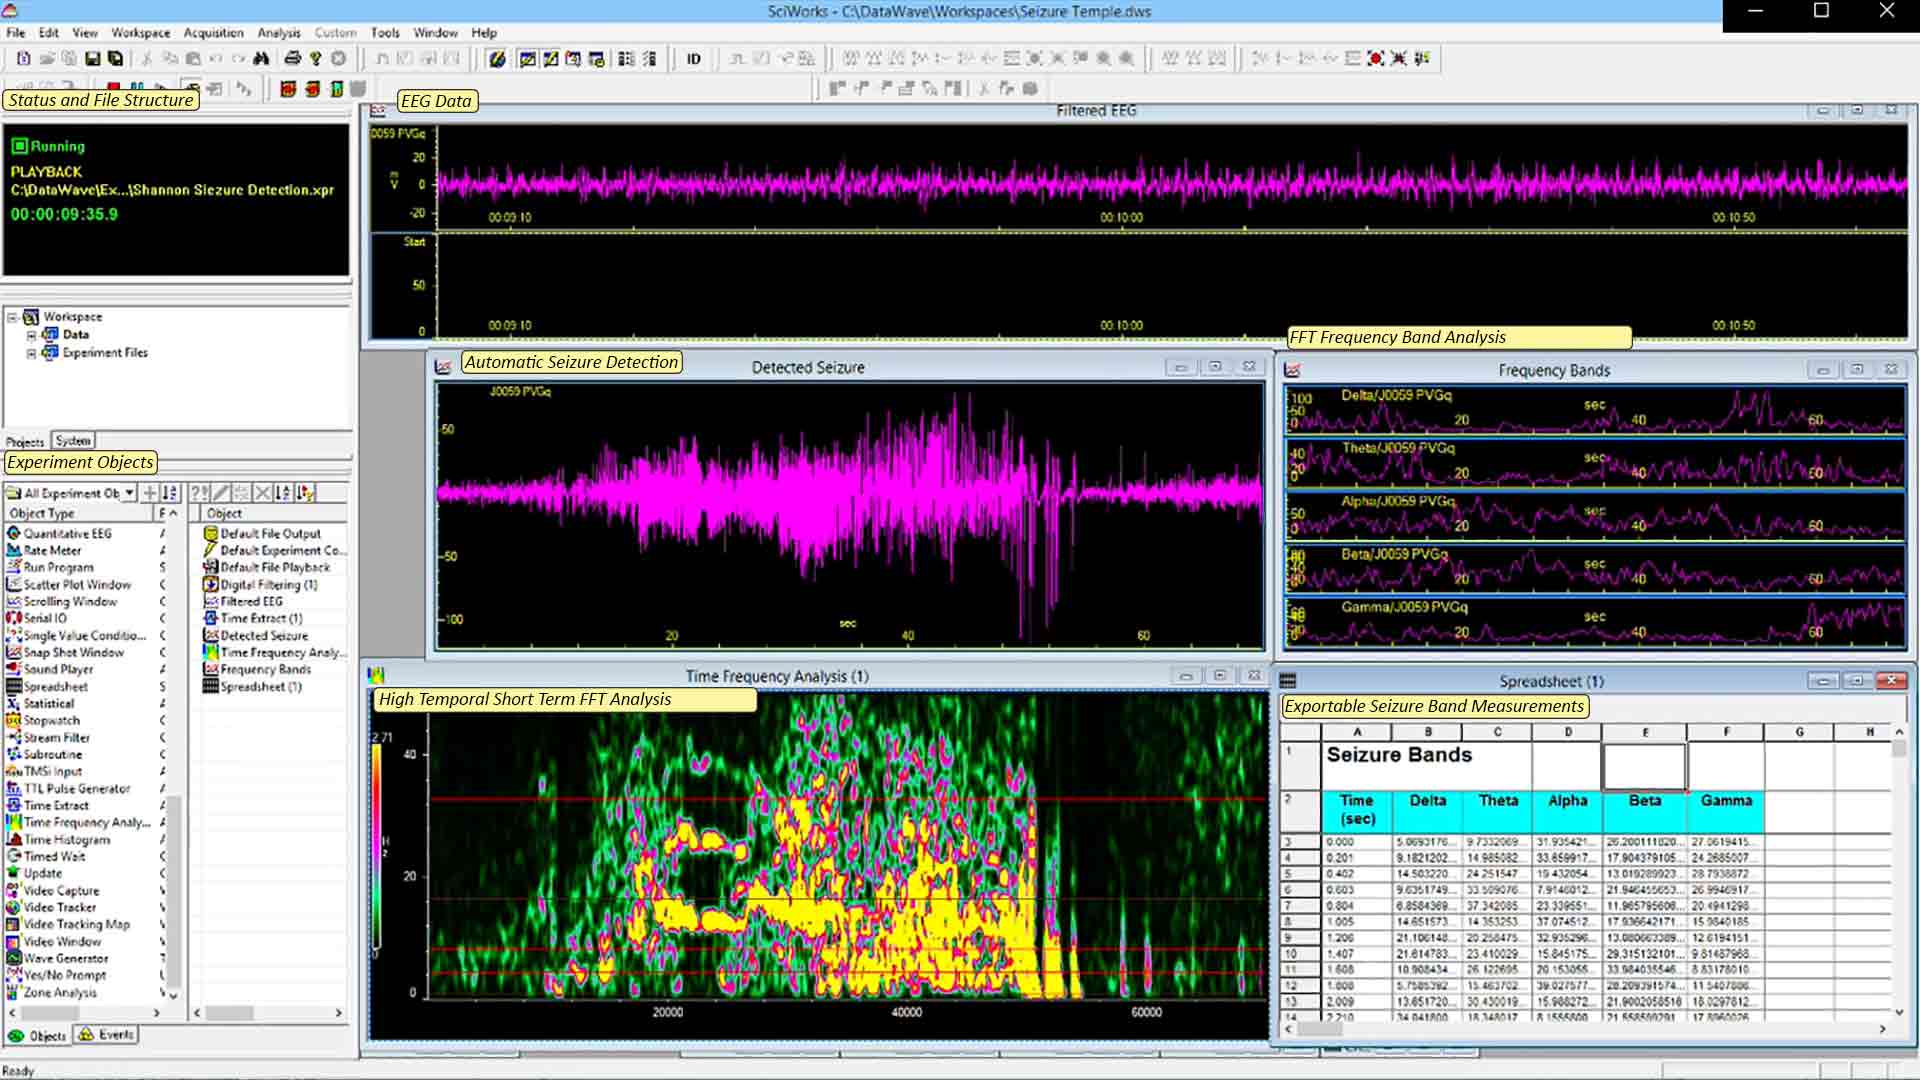Expand the Workspace tree root node
Screen dimensions: 1920x1080
(x=13, y=317)
